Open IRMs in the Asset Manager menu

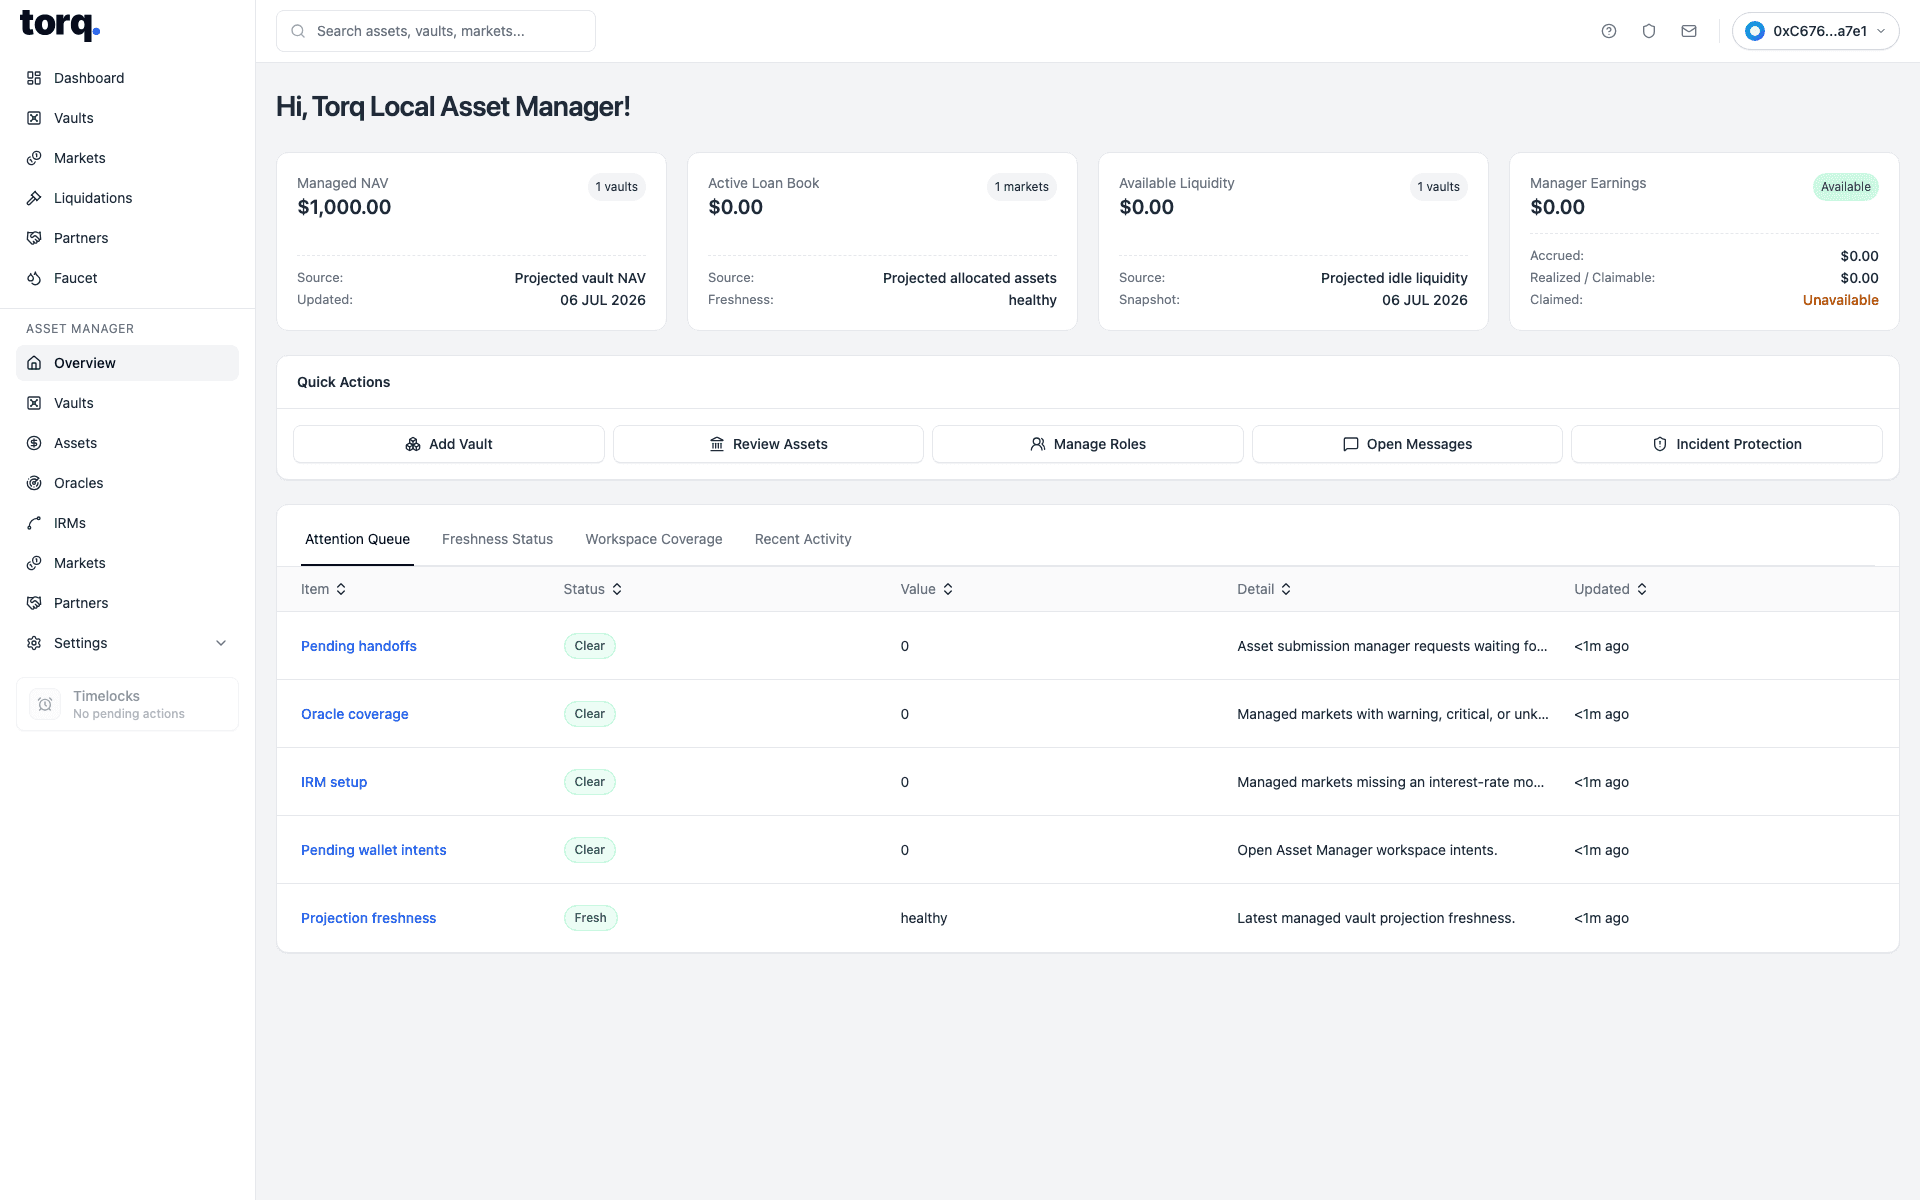click(x=127, y=523)
